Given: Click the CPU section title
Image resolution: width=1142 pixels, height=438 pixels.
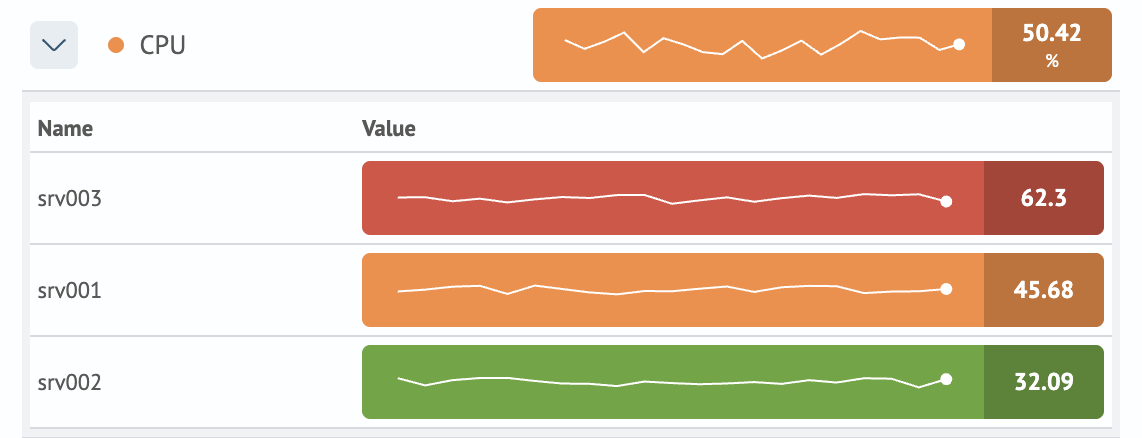Looking at the screenshot, I should [x=162, y=45].
